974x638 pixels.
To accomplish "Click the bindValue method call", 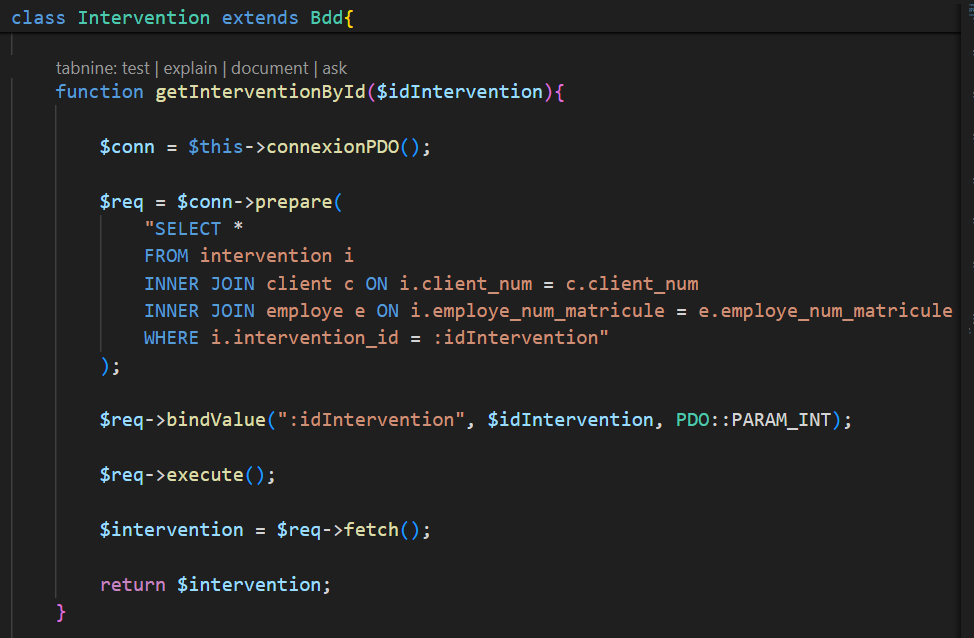I will (216, 420).
